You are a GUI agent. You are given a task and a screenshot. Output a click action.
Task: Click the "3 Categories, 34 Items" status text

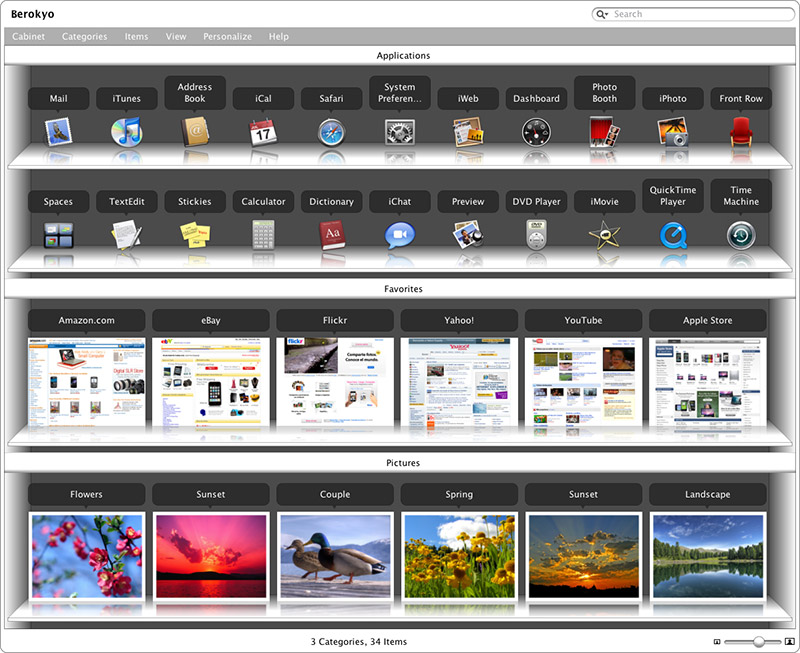pyautogui.click(x=359, y=642)
